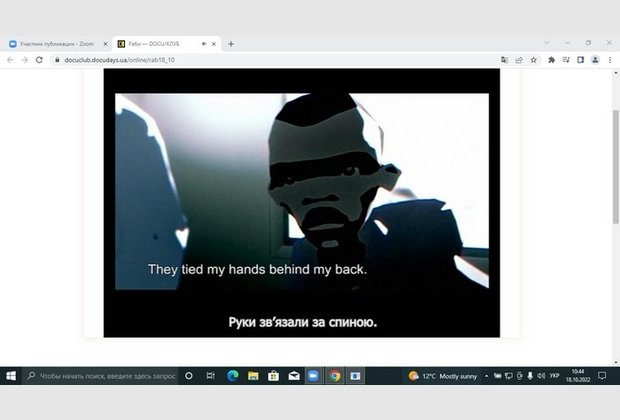Open Google Chrome from the taskbar
The height and width of the screenshot is (420, 620).
pos(334,376)
